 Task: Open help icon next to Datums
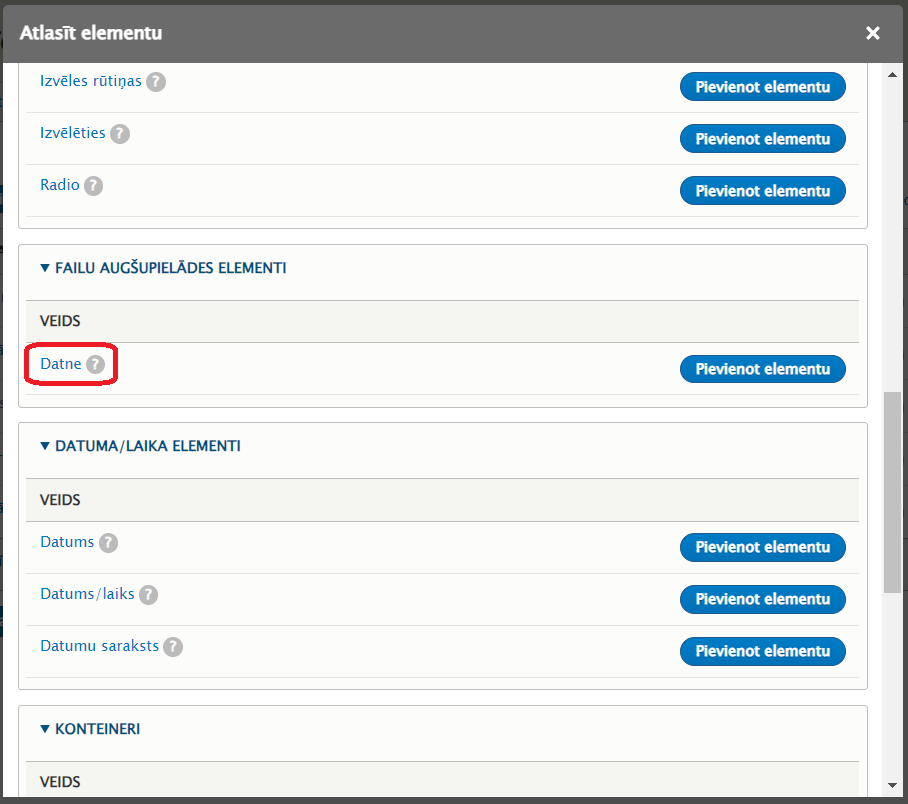point(108,543)
